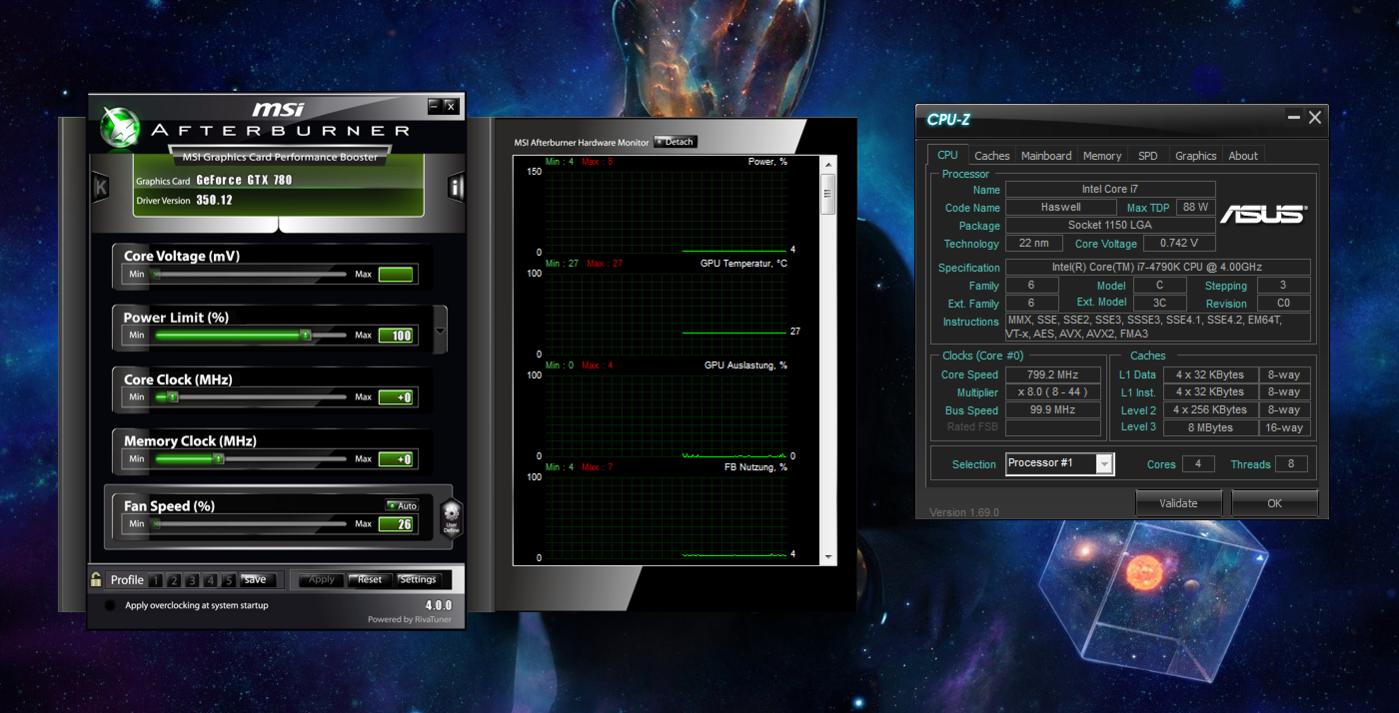Toggle Apply overclocking at system startup
Viewport: 1399px width, 713px height.
coord(110,605)
